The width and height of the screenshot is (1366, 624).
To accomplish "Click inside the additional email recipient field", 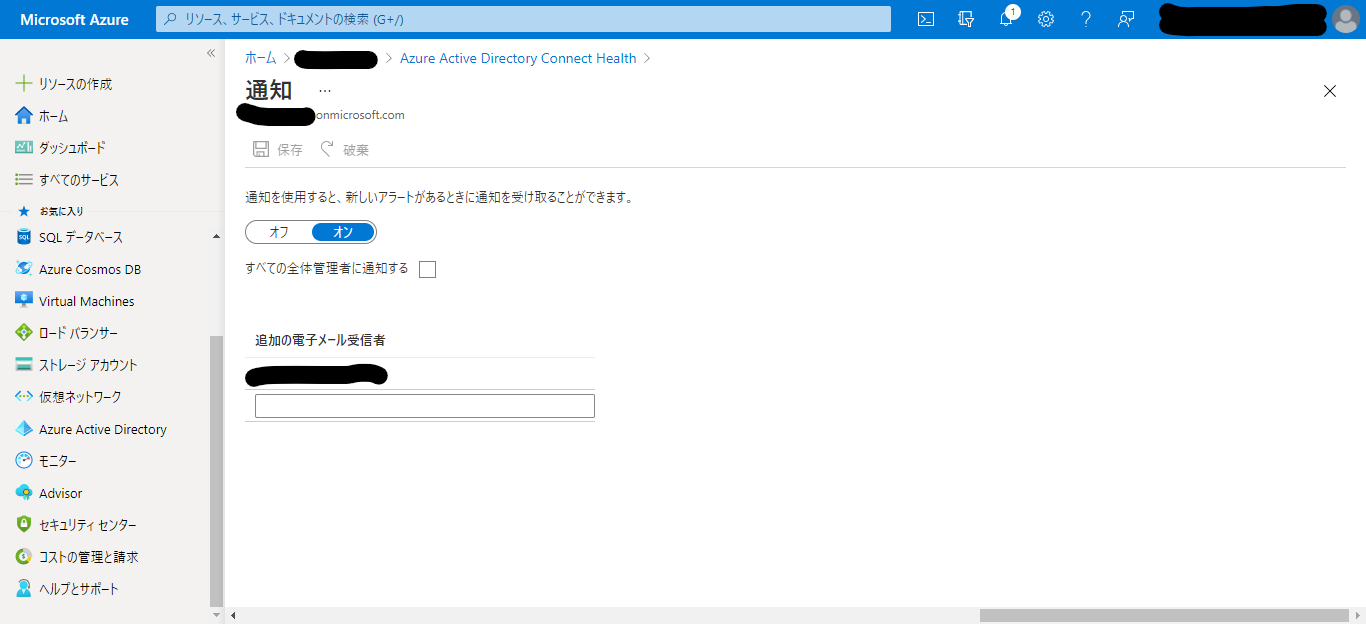I will pos(423,405).
